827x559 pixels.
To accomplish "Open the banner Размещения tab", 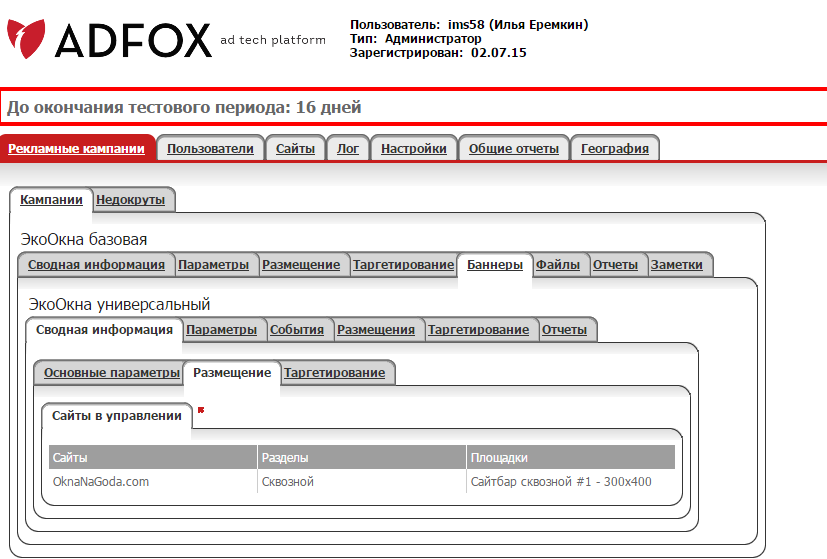I will coord(376,330).
